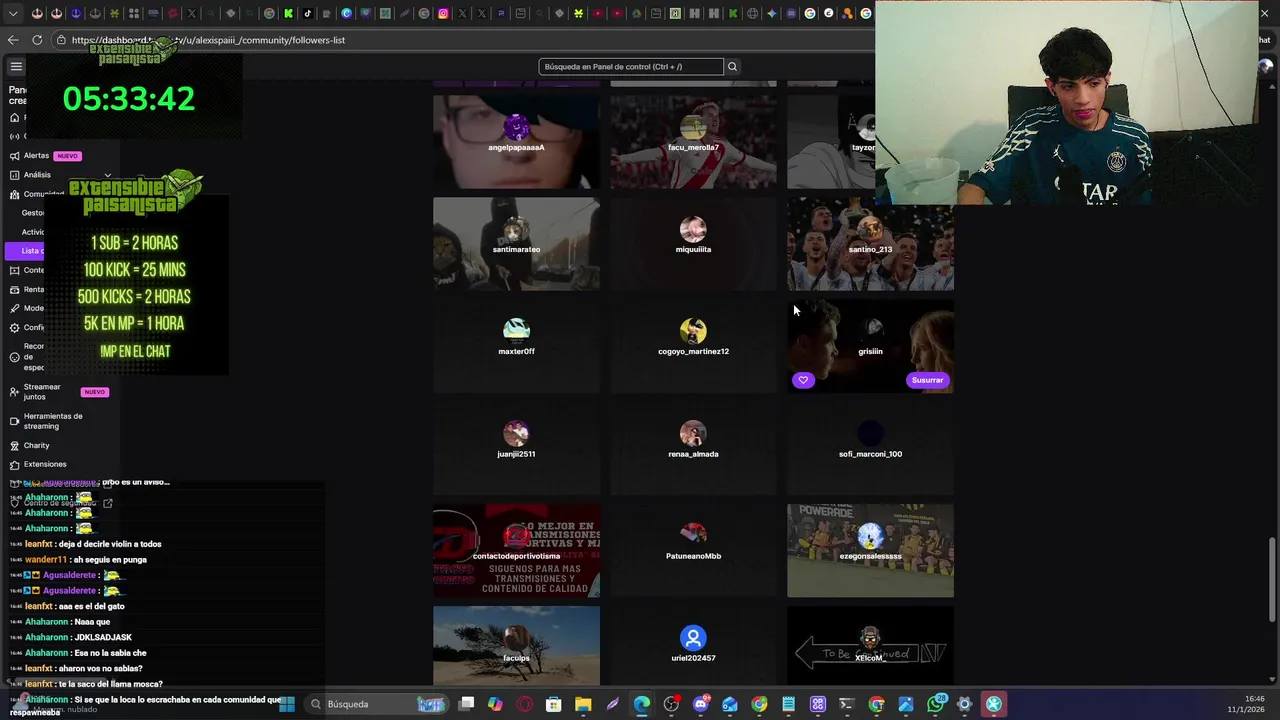The width and height of the screenshot is (1280, 720).
Task: Open Extensiones in the sidebar
Action: click(45, 464)
